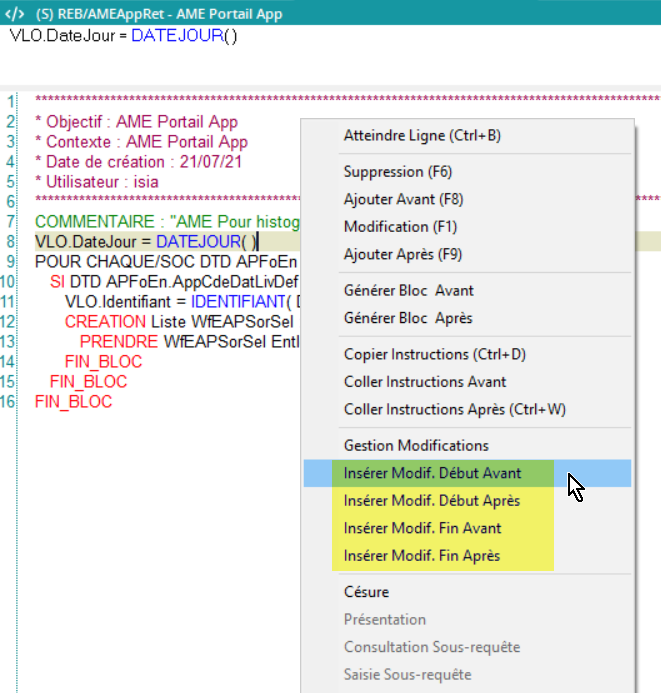
Task: Choose 'Ajouter Après (F9)' option
Action: (x=403, y=254)
